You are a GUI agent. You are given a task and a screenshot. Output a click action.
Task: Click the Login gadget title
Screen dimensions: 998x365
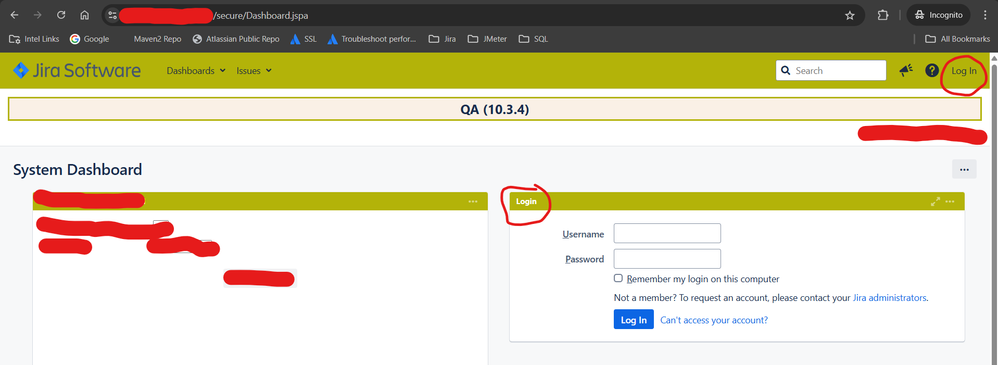(526, 201)
